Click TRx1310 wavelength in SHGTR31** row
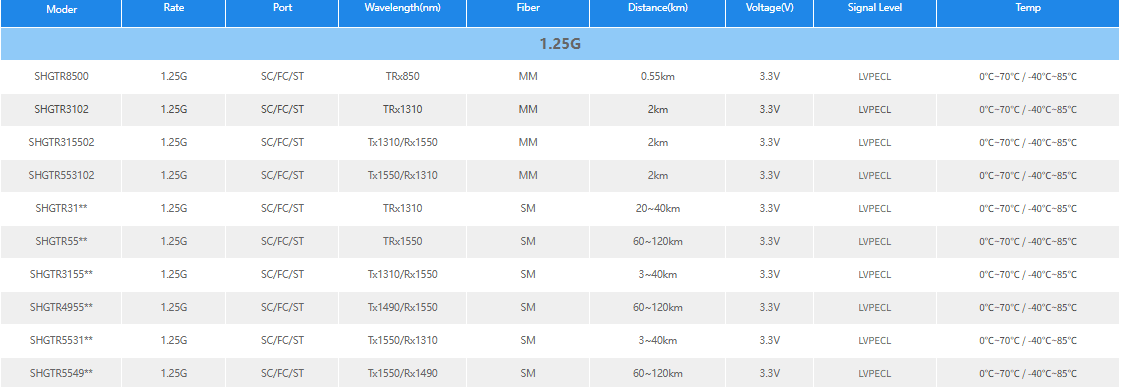1121x387 pixels. tap(403, 208)
